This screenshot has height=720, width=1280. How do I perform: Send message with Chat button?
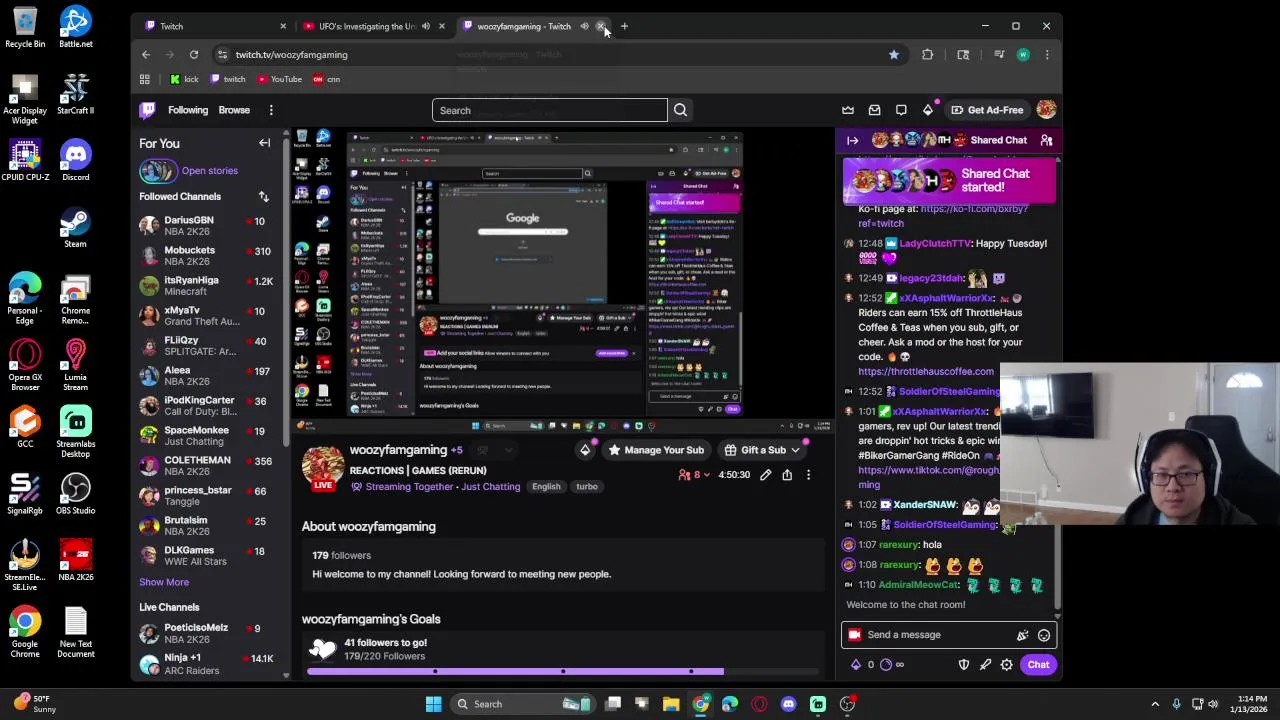[x=1038, y=665]
